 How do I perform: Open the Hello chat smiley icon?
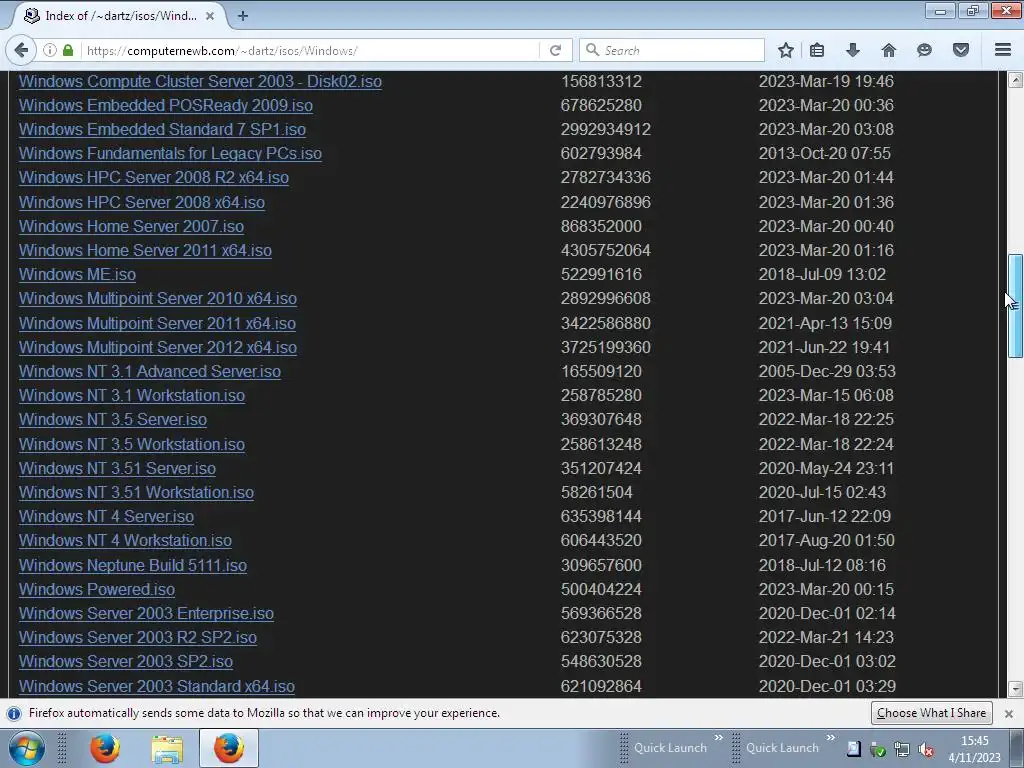point(924,50)
